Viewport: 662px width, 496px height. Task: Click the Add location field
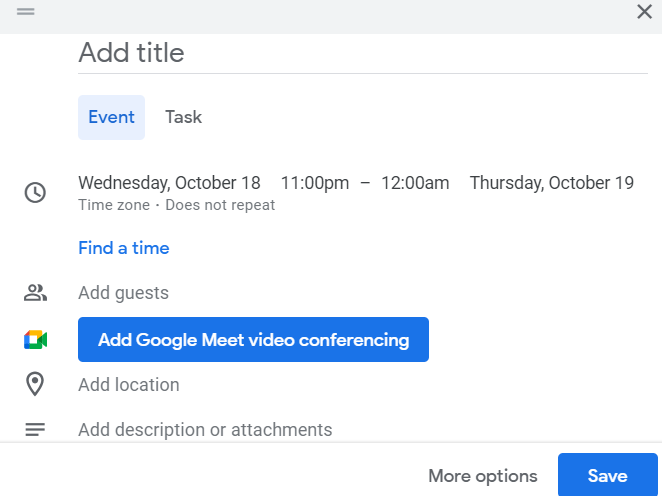tap(129, 385)
